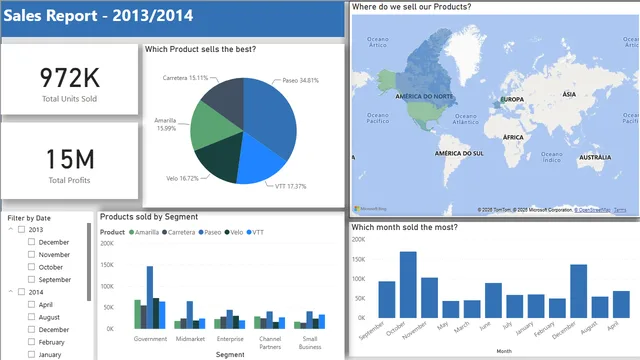Click the Government segment label
Viewport: 640px width, 360px height.
150,339
